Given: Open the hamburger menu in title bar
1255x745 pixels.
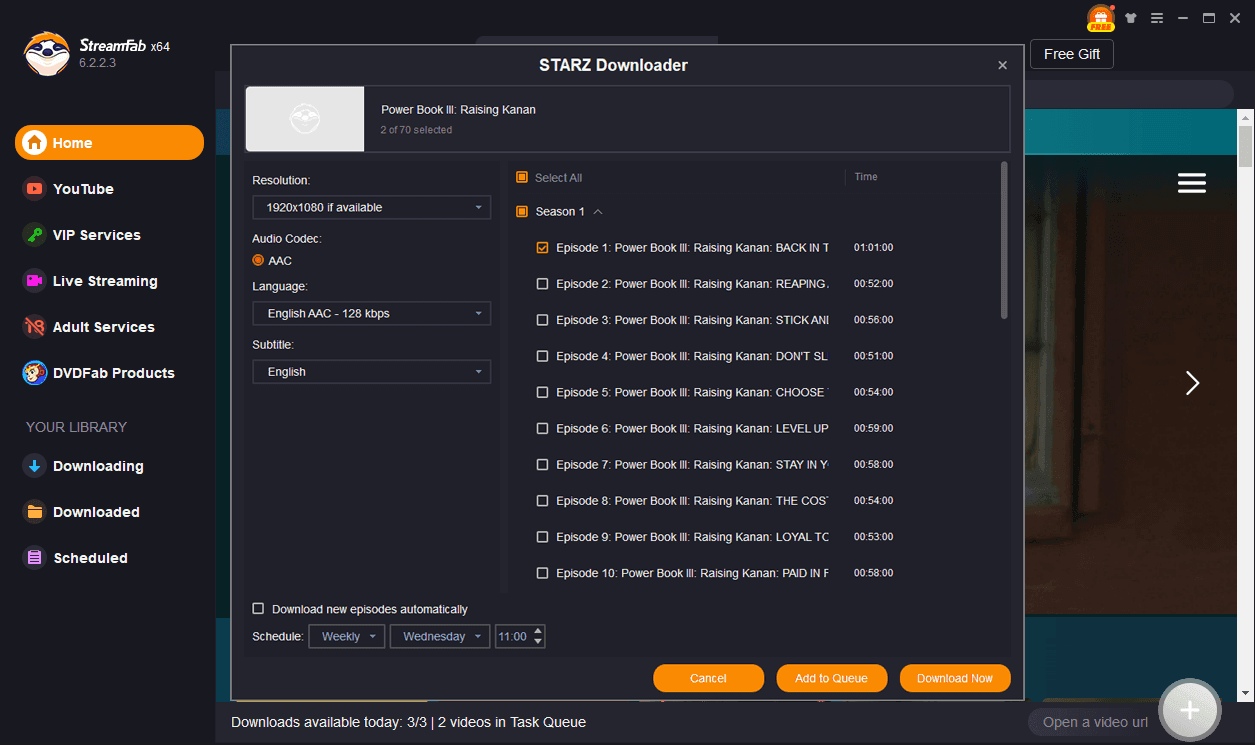Looking at the screenshot, I should [x=1157, y=18].
